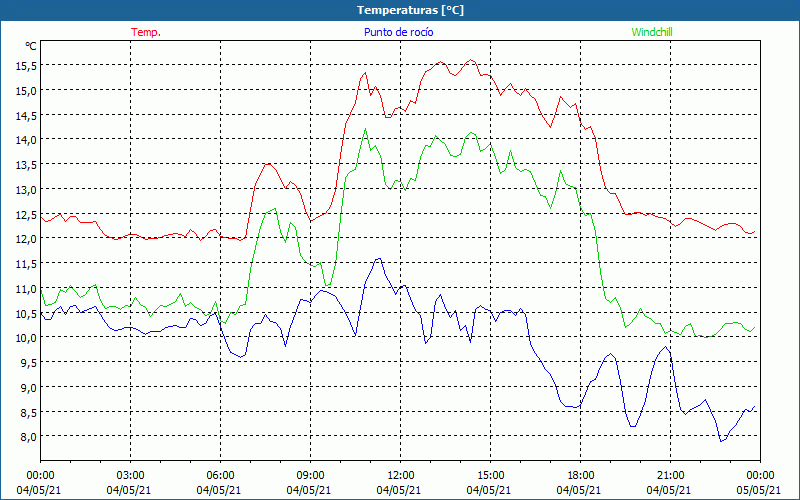Click the 18:00 time axis label
This screenshot has width=800, height=500.
click(581, 476)
